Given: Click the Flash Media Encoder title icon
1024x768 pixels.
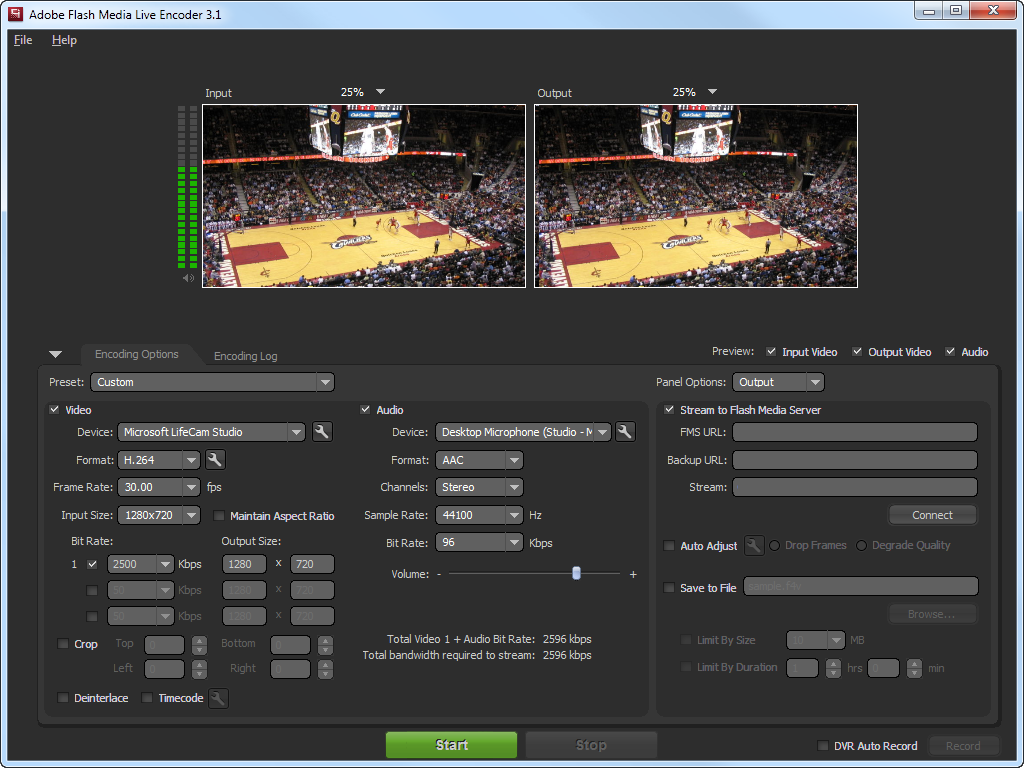Looking at the screenshot, I should pos(15,14).
